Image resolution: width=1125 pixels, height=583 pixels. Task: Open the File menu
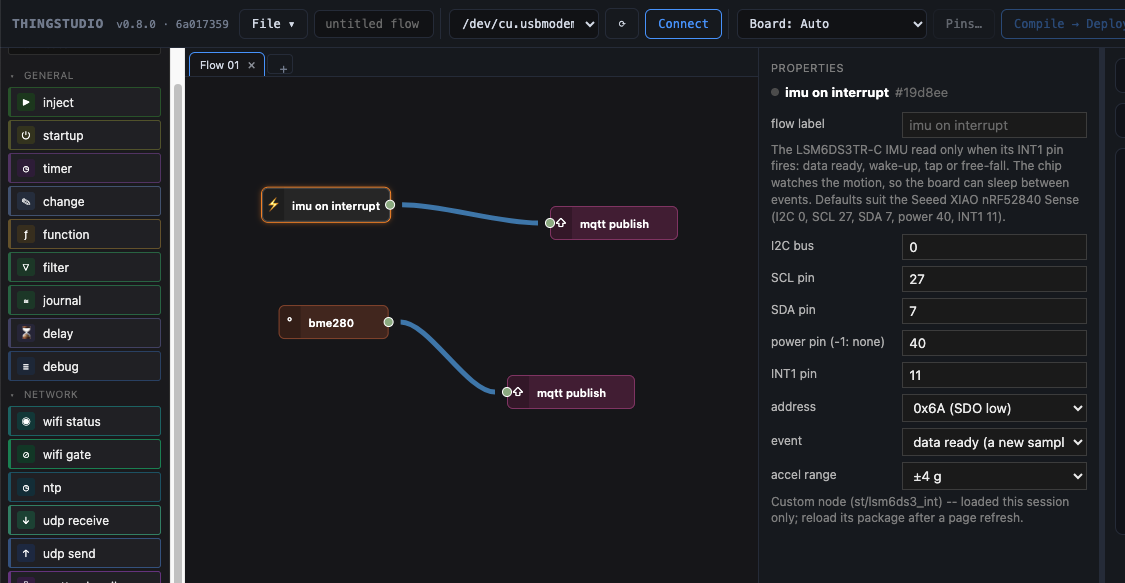pos(273,24)
